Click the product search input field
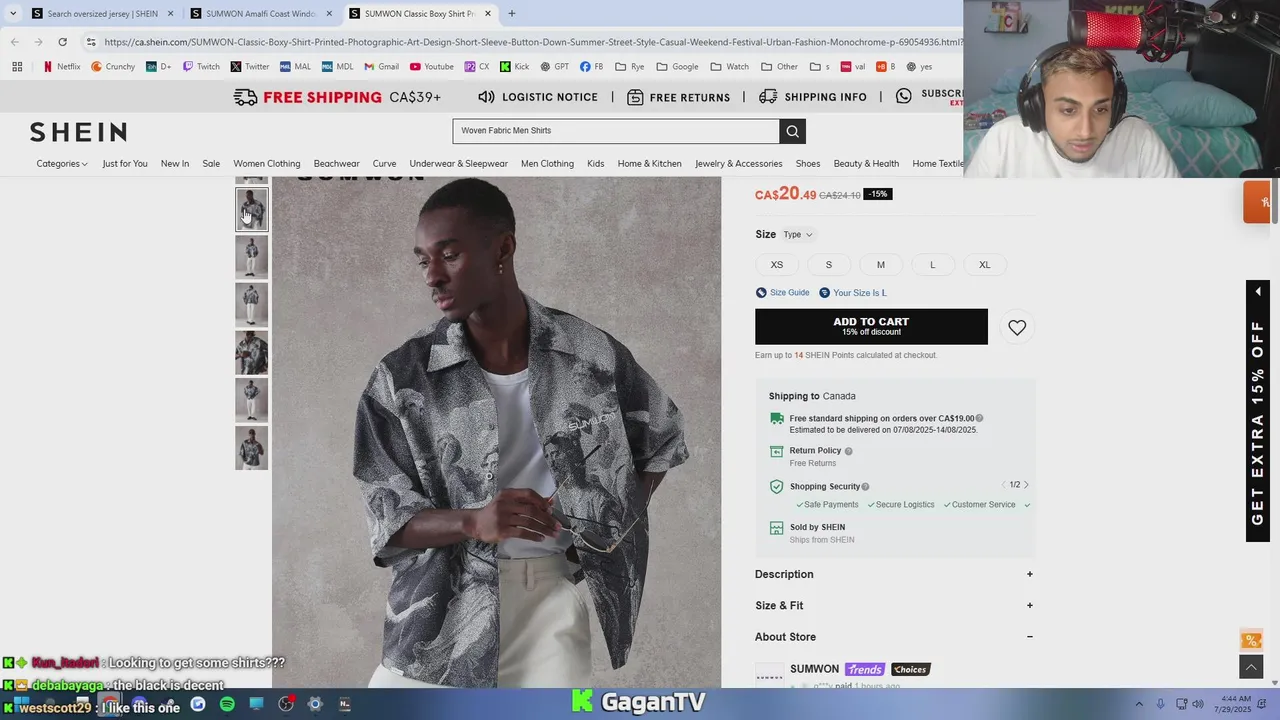Screen dimensions: 1280x720 point(616,131)
